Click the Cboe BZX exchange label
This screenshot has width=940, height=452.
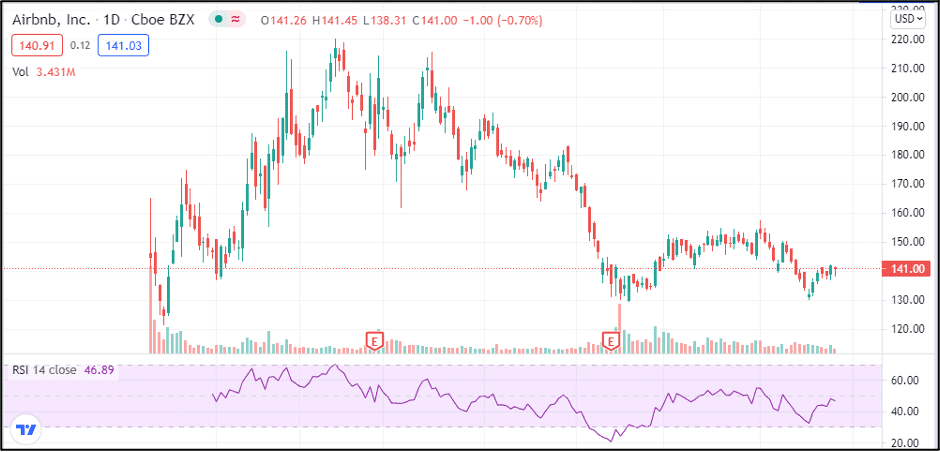[x=165, y=20]
